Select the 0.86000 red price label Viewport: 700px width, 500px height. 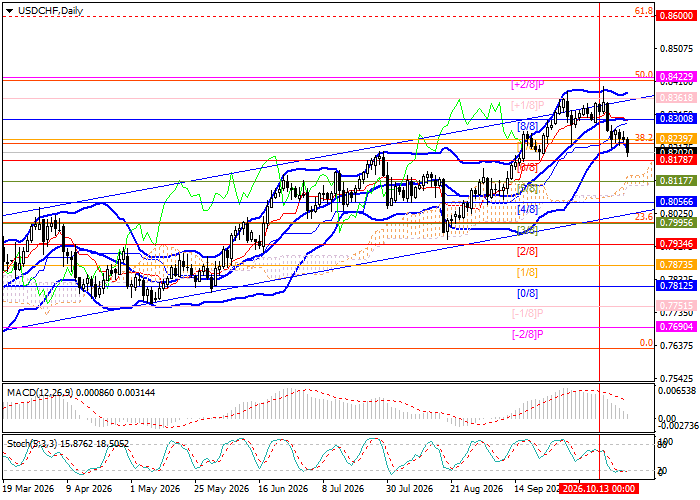pos(676,16)
